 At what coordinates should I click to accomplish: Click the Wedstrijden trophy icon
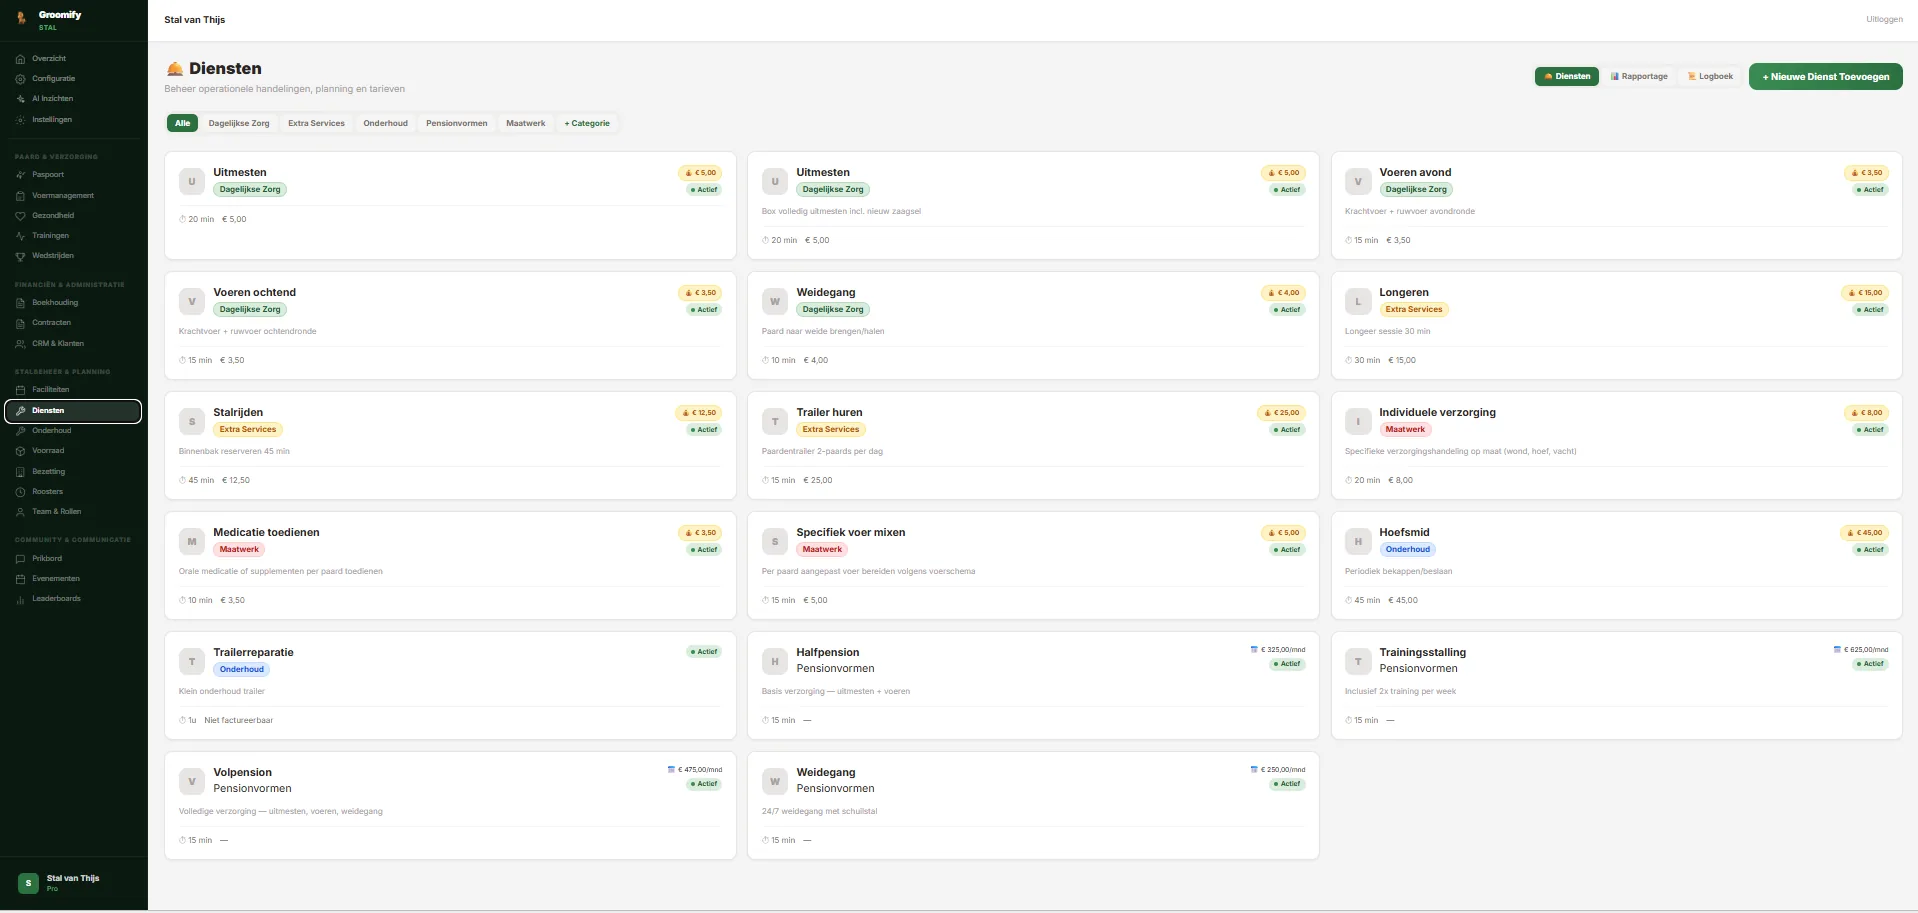click(21, 256)
